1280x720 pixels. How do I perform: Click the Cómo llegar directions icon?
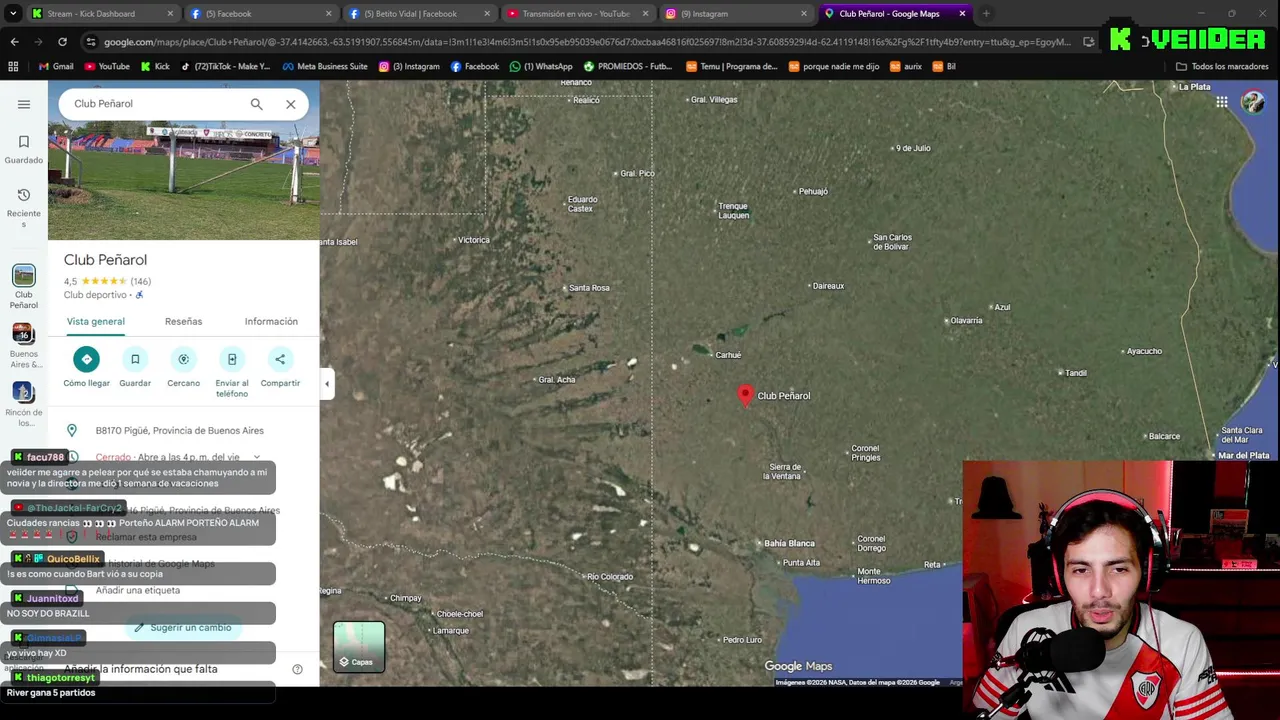pyautogui.click(x=86, y=359)
